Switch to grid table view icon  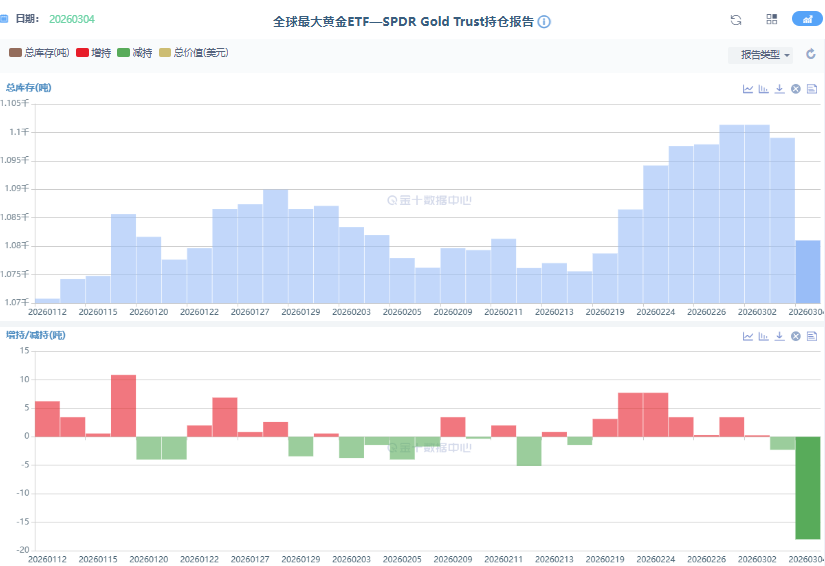tap(771, 20)
